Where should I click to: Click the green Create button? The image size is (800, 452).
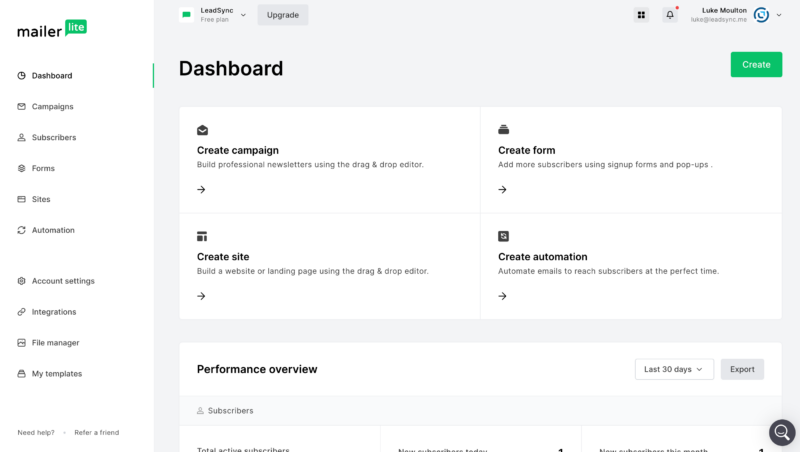point(756,65)
